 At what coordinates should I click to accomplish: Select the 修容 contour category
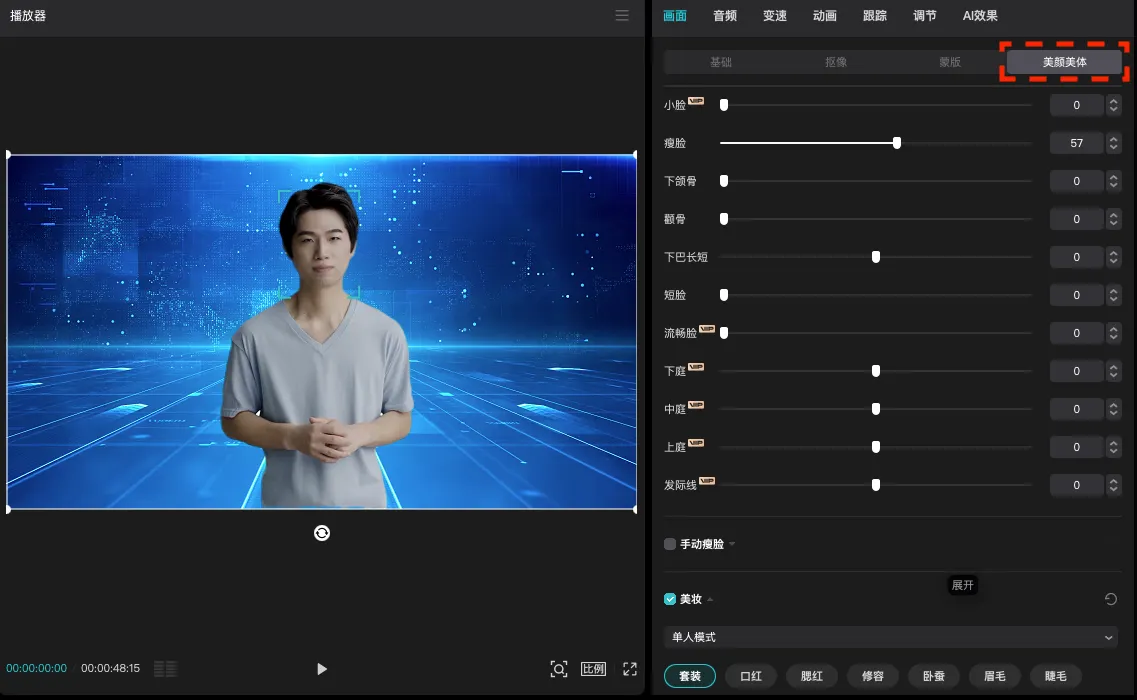(x=872, y=676)
